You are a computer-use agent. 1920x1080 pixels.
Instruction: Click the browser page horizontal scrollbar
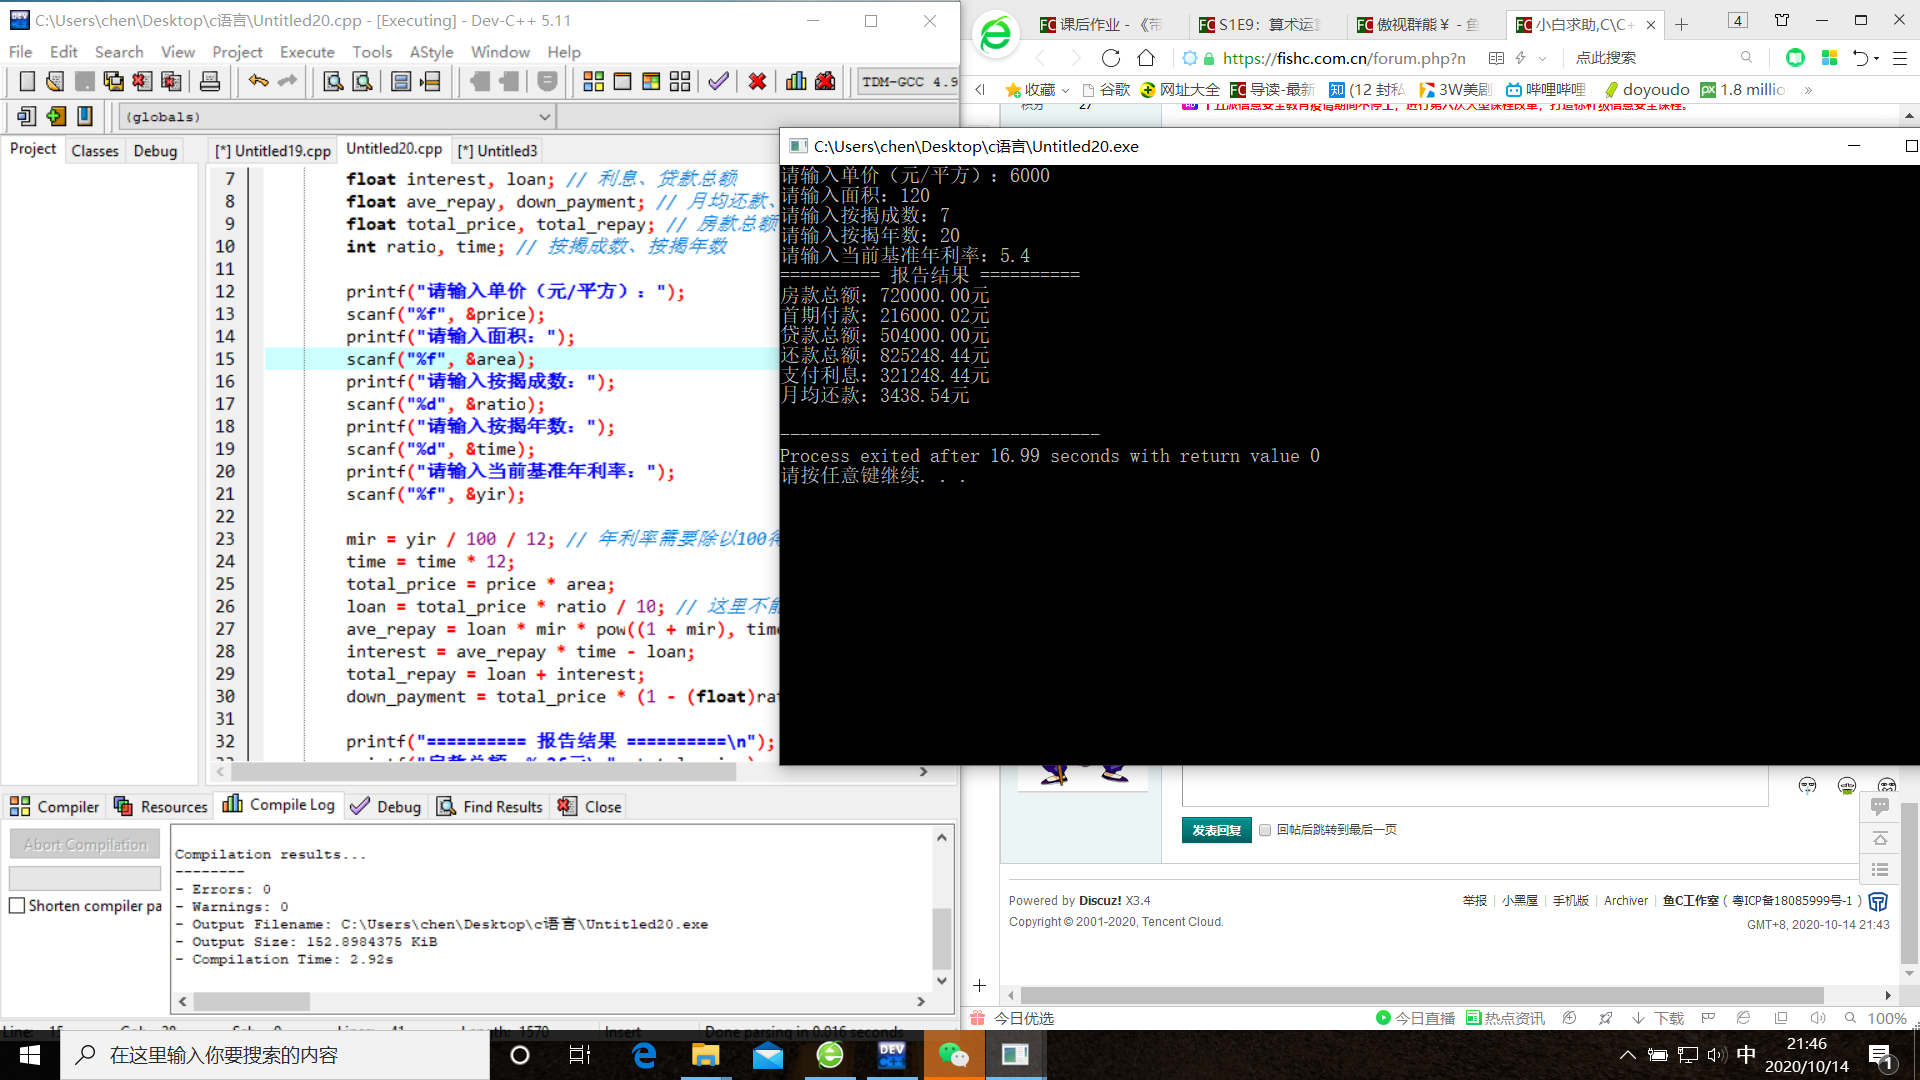1421,995
